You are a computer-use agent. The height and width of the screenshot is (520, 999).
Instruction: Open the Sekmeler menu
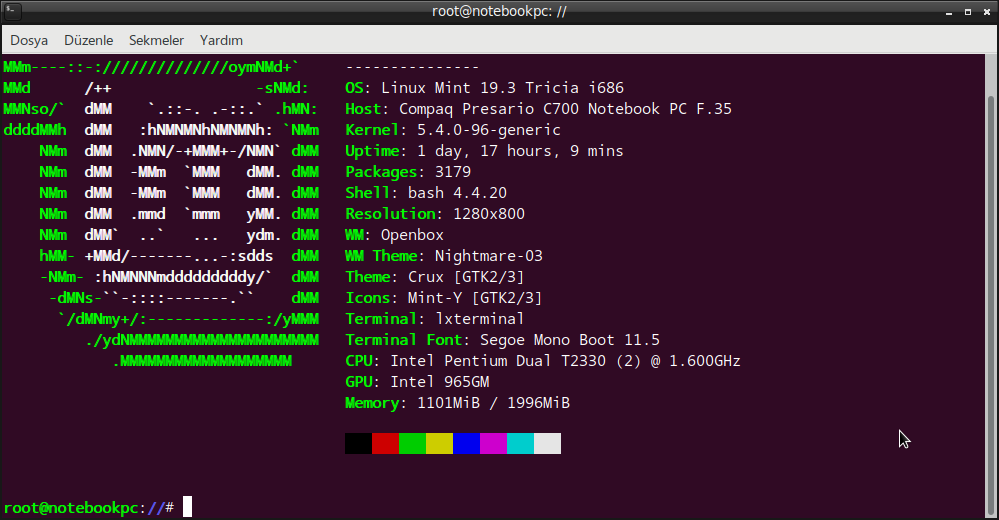(x=156, y=40)
